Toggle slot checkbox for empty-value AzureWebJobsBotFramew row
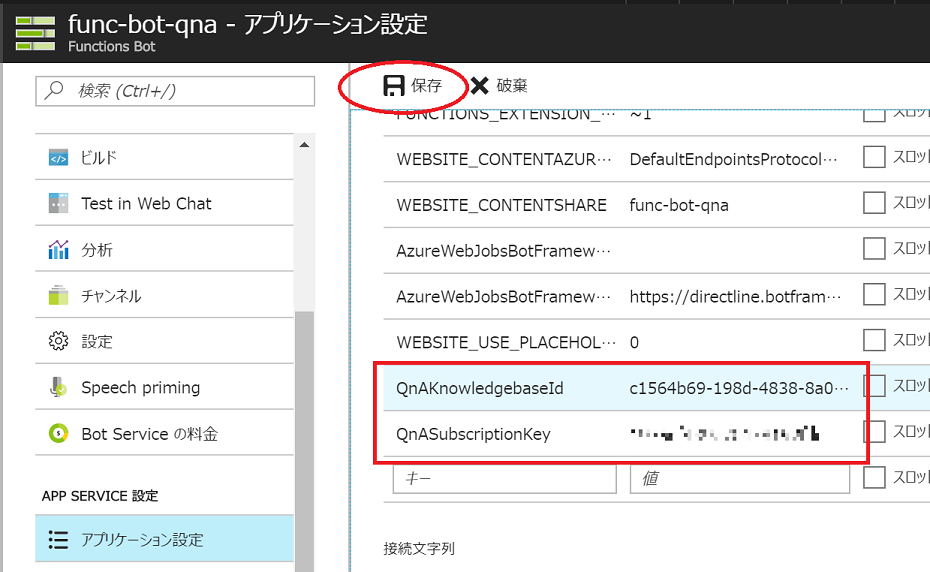Screen dimensions: 930x572 [x=874, y=249]
